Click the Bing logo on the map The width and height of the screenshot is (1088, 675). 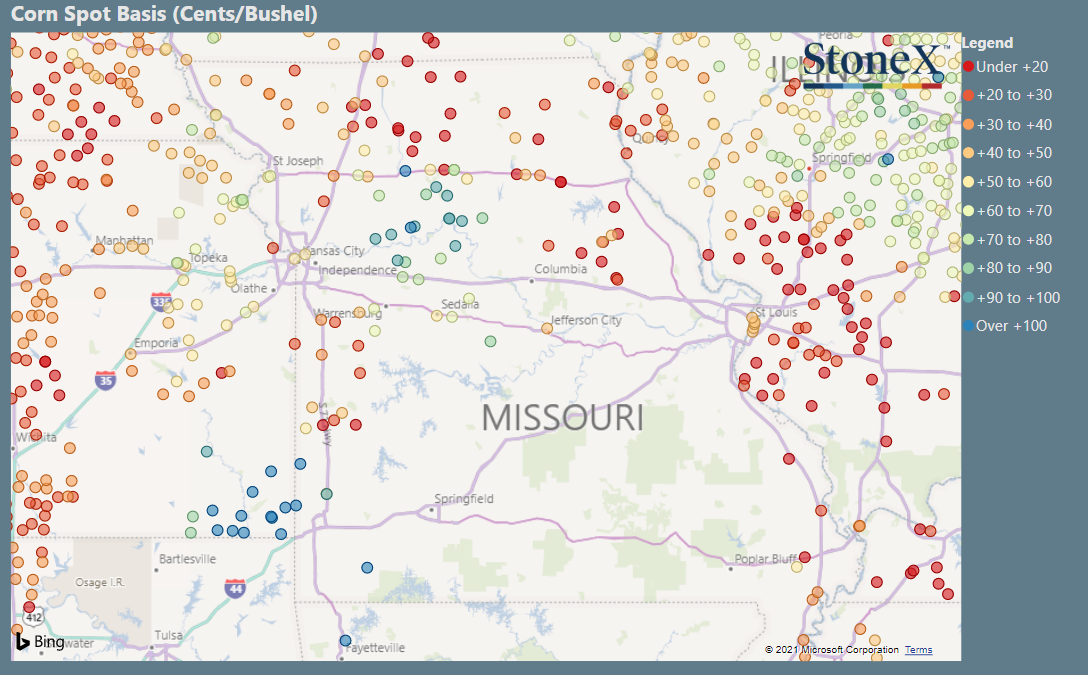(40, 642)
